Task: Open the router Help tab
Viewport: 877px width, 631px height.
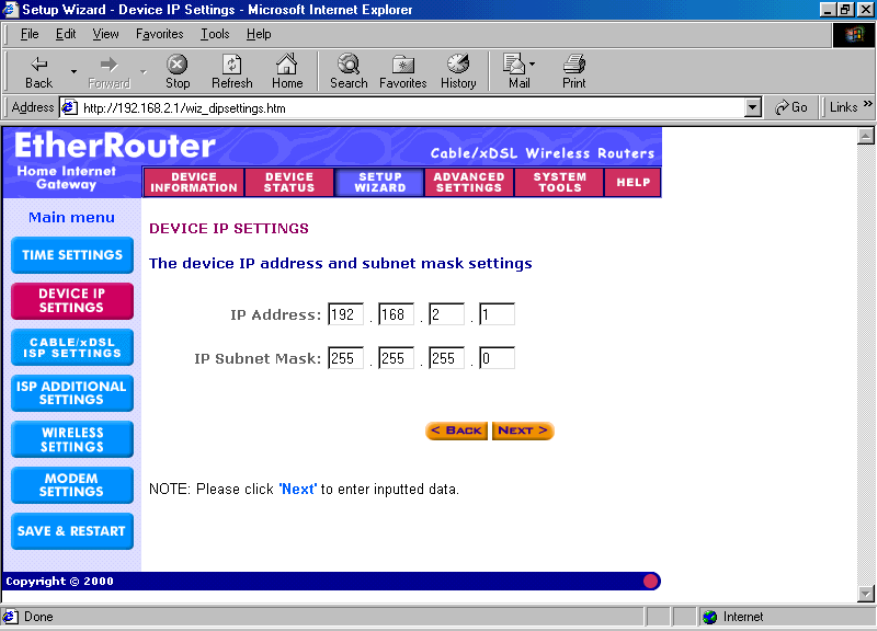Action: pos(633,182)
